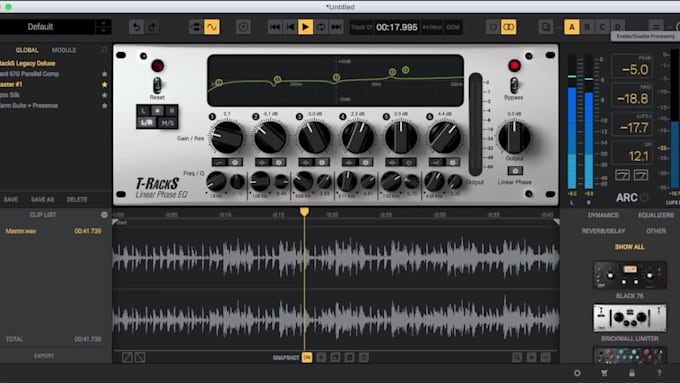Viewport: 680px width, 383px height.
Task: Flip the Reset toggle switch
Action: [x=157, y=85]
